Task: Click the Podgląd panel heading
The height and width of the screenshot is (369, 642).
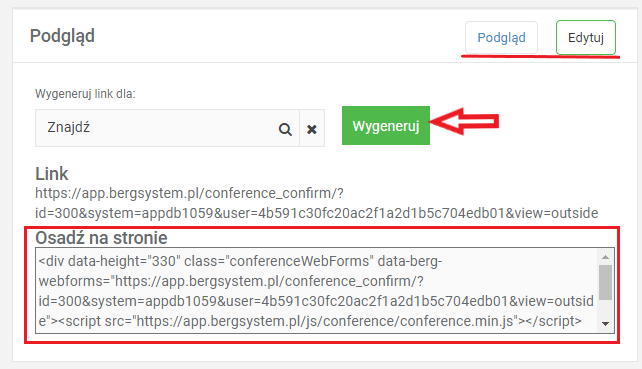Action: point(62,36)
